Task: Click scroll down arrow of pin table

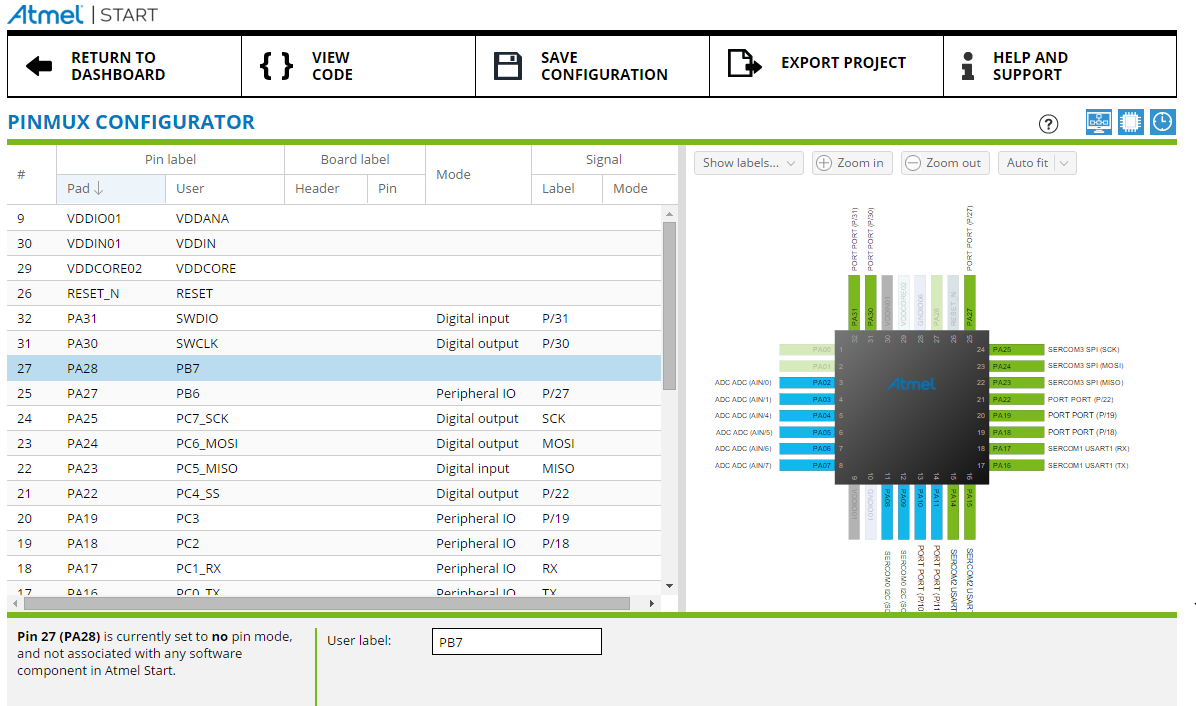Action: click(670, 586)
